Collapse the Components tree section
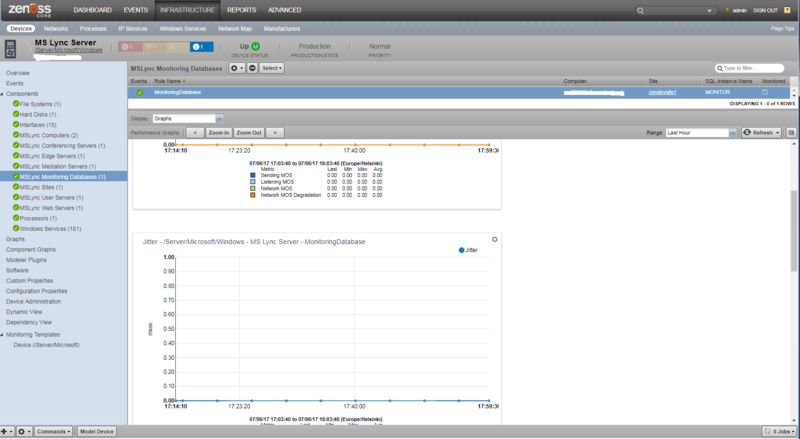This screenshot has width=800, height=439. 2,94
